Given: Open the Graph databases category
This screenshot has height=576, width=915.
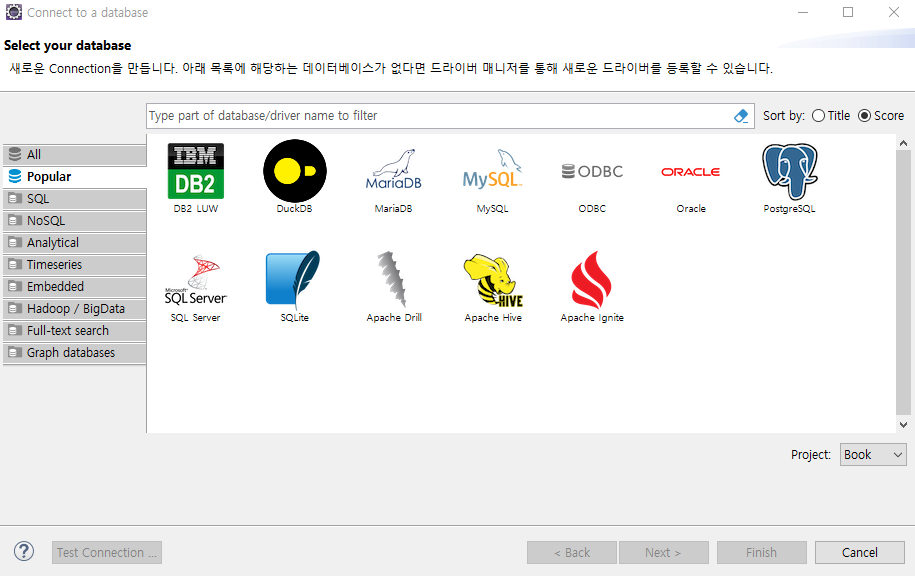Looking at the screenshot, I should (x=75, y=353).
